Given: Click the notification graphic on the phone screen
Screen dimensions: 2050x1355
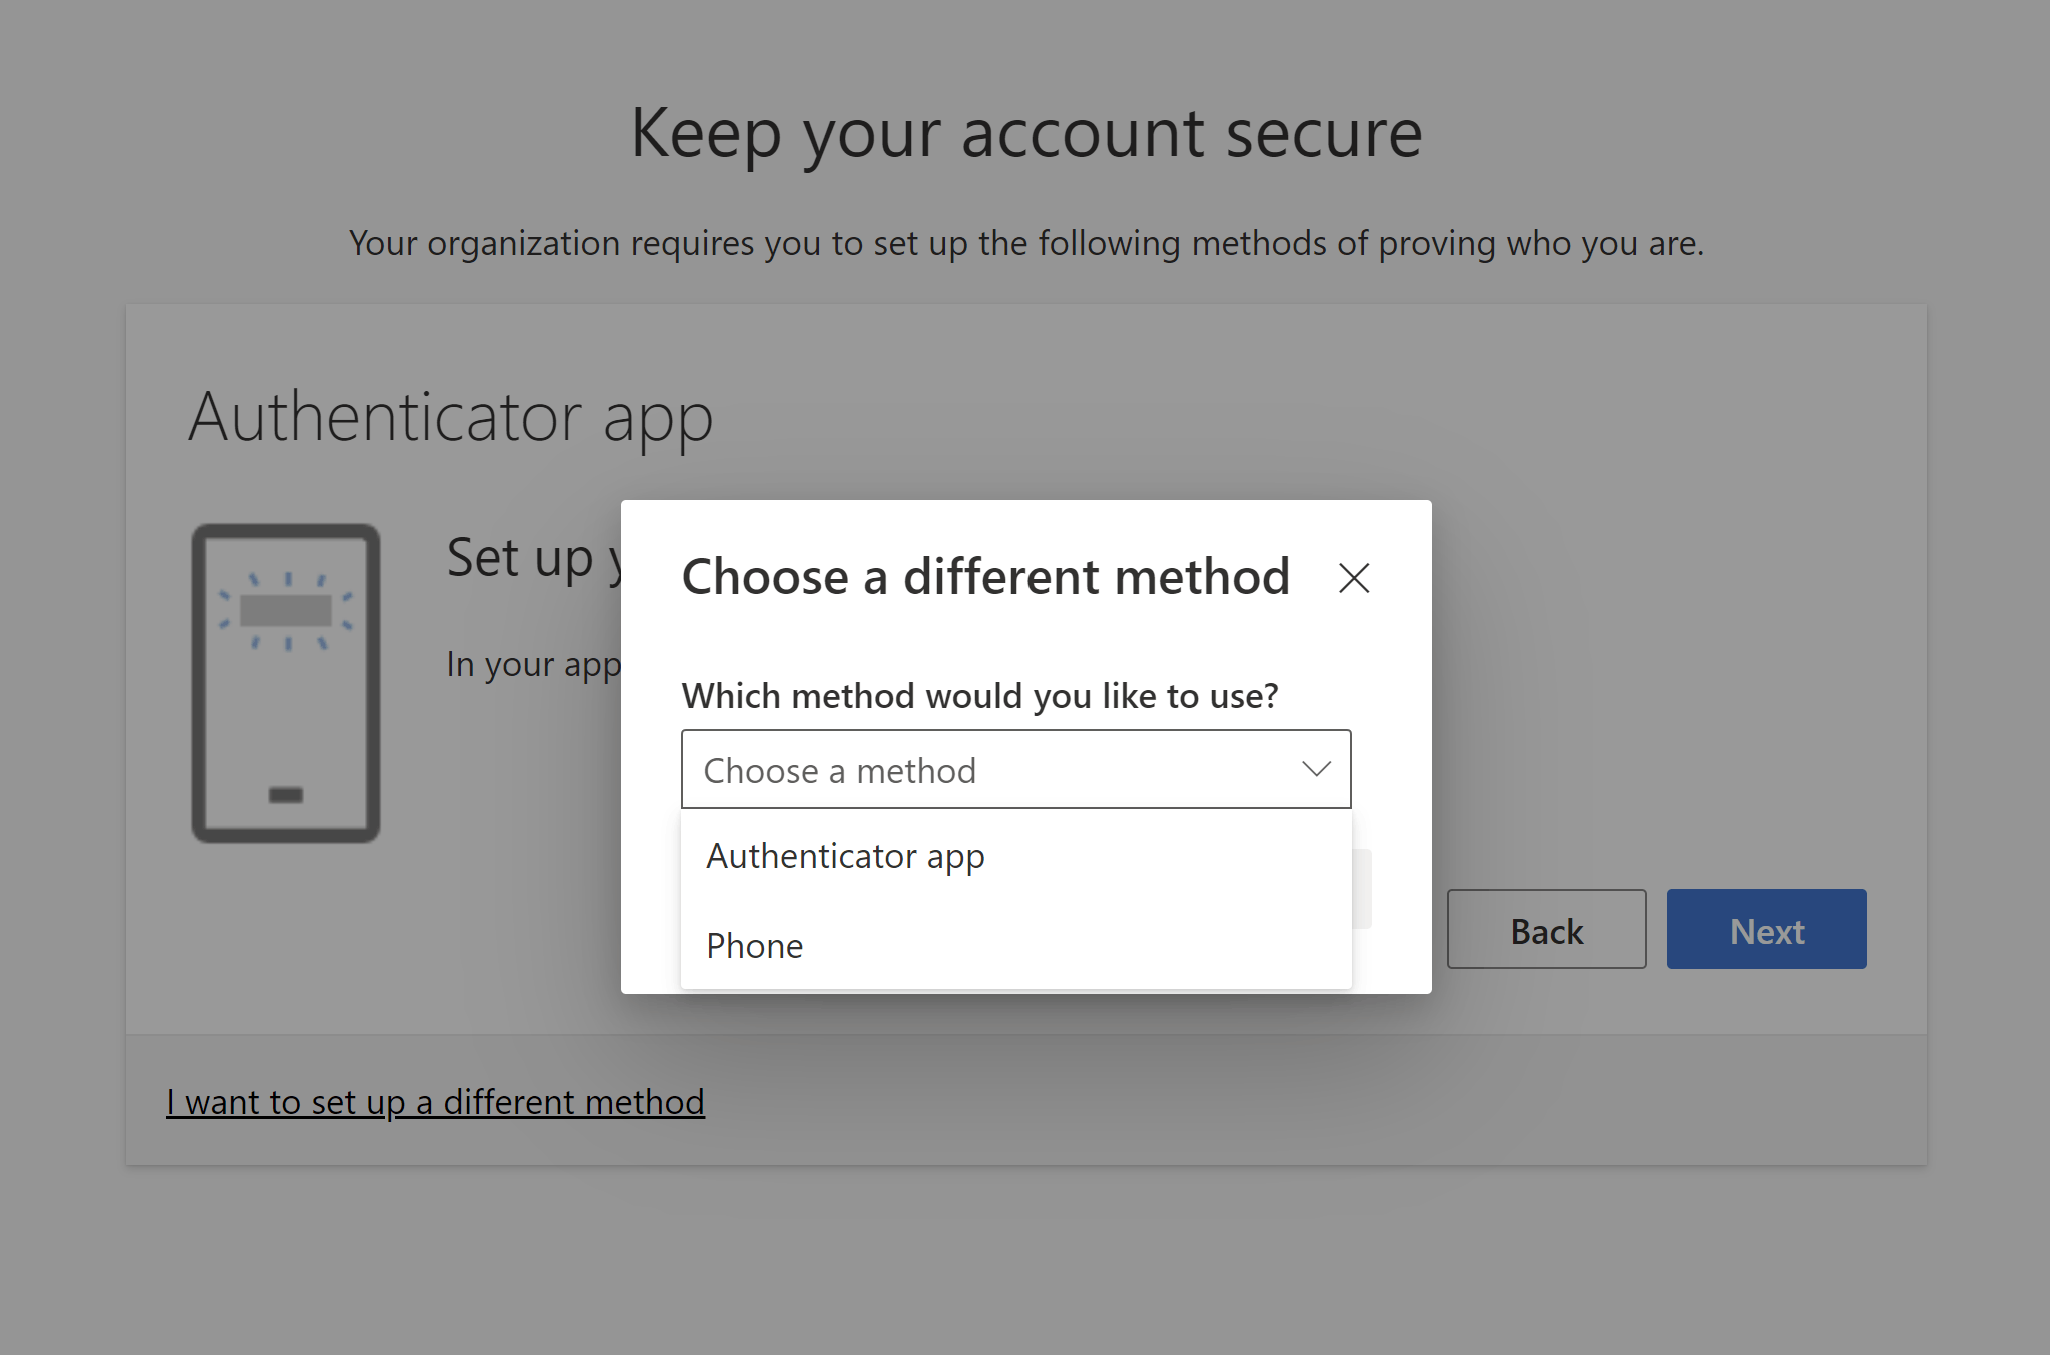Looking at the screenshot, I should pyautogui.click(x=286, y=610).
